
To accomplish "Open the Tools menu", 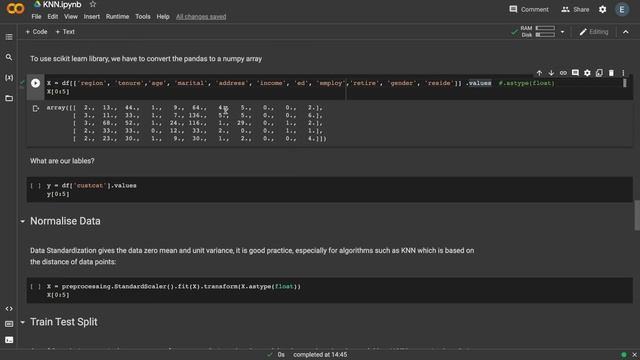I will [143, 17].
